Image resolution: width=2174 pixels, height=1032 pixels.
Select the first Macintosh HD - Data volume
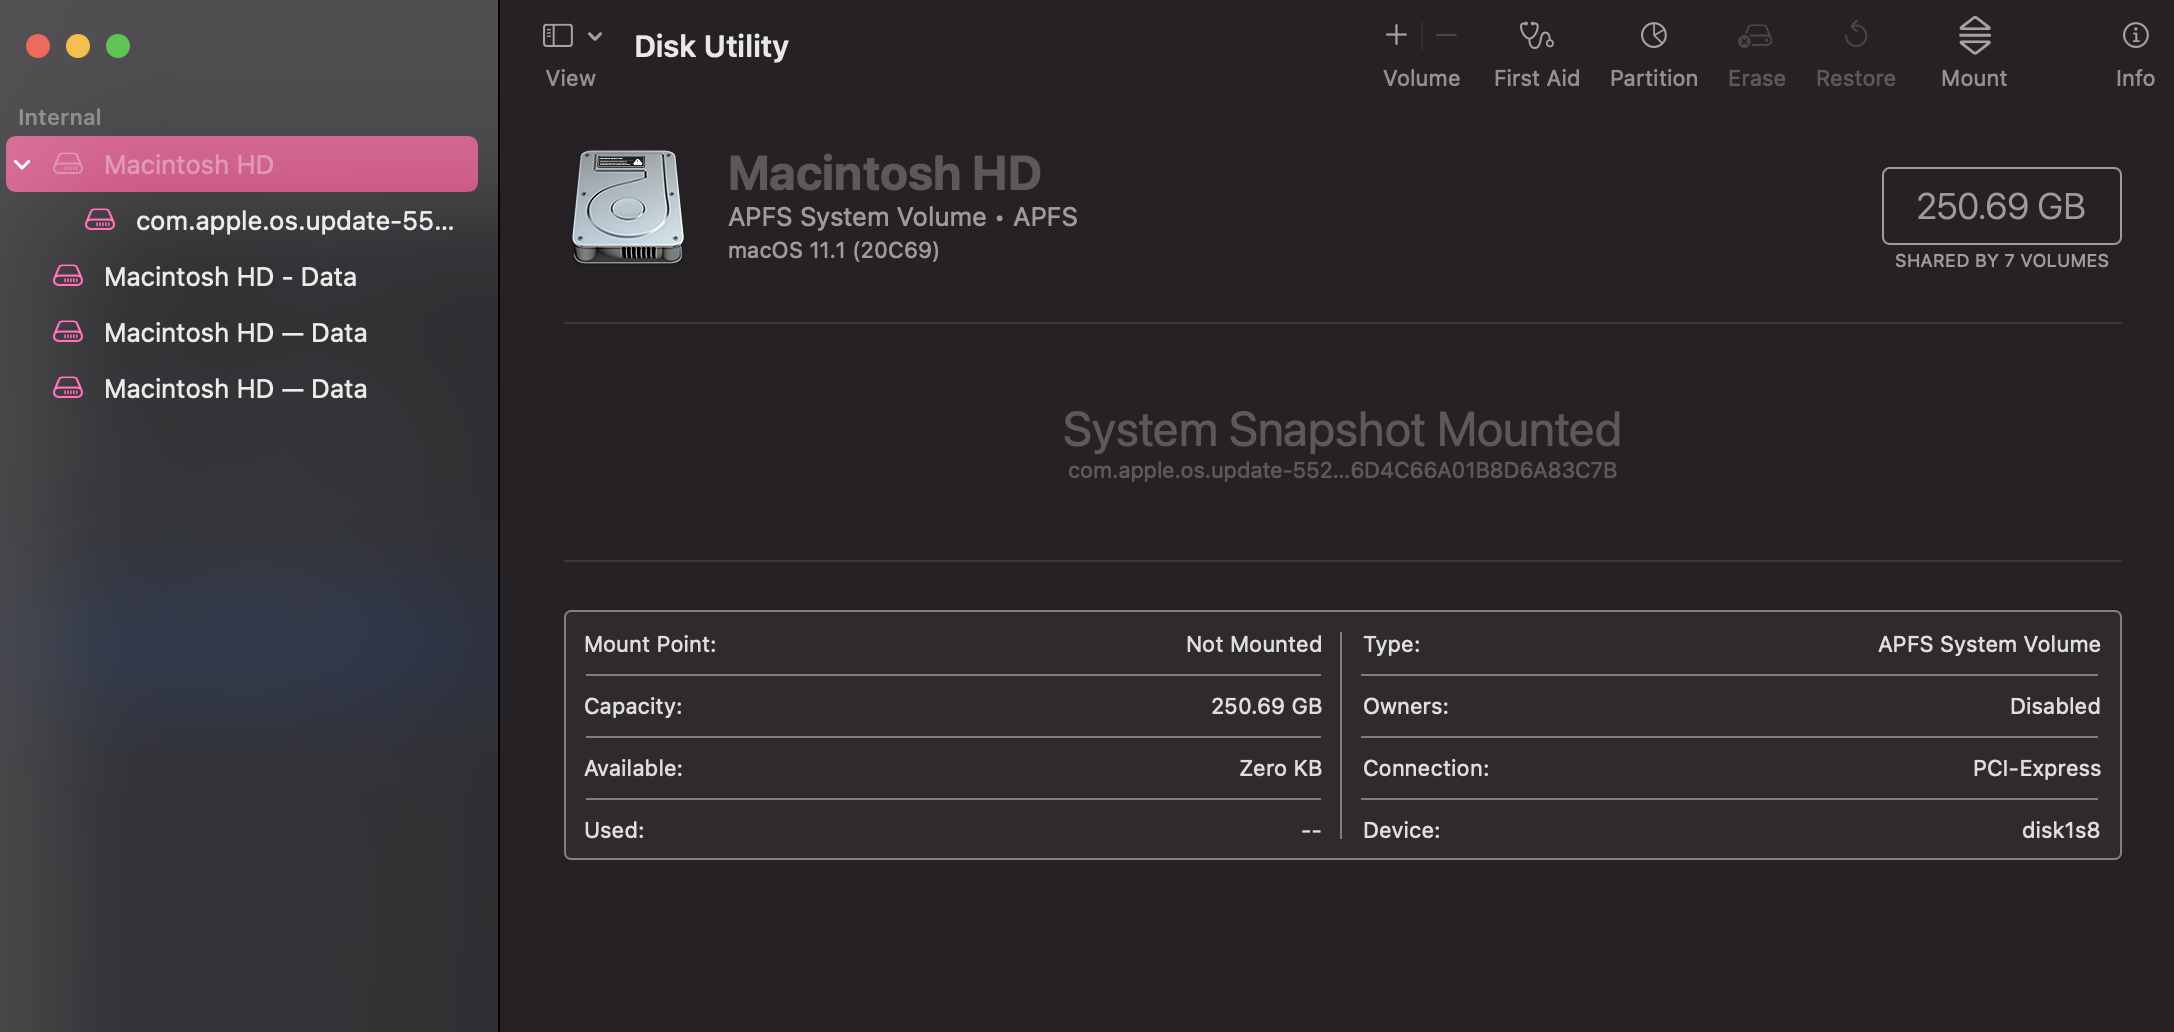[230, 277]
